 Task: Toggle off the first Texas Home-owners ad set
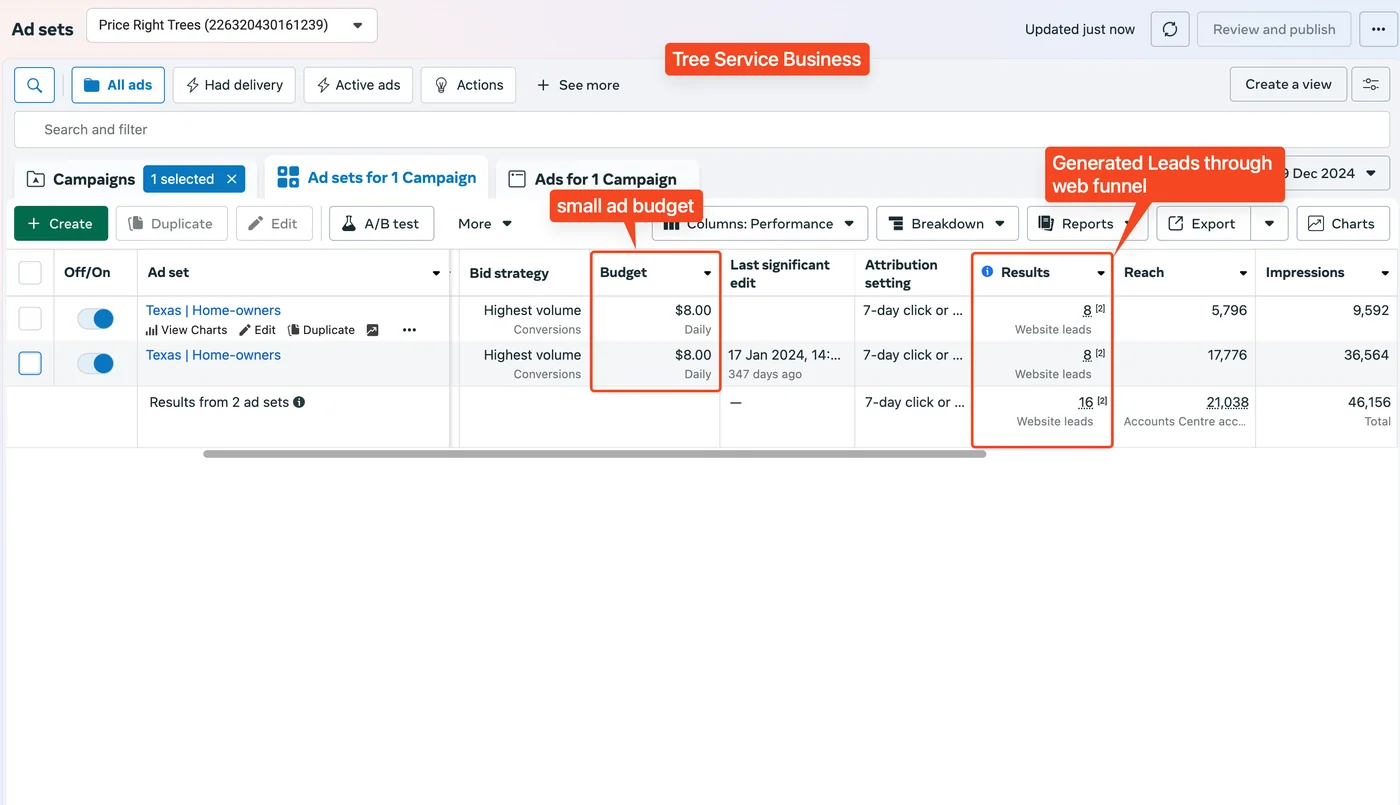point(96,319)
